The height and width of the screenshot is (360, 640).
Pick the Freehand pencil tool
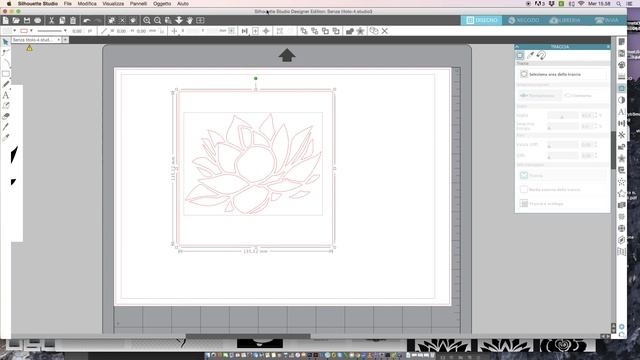[5, 84]
